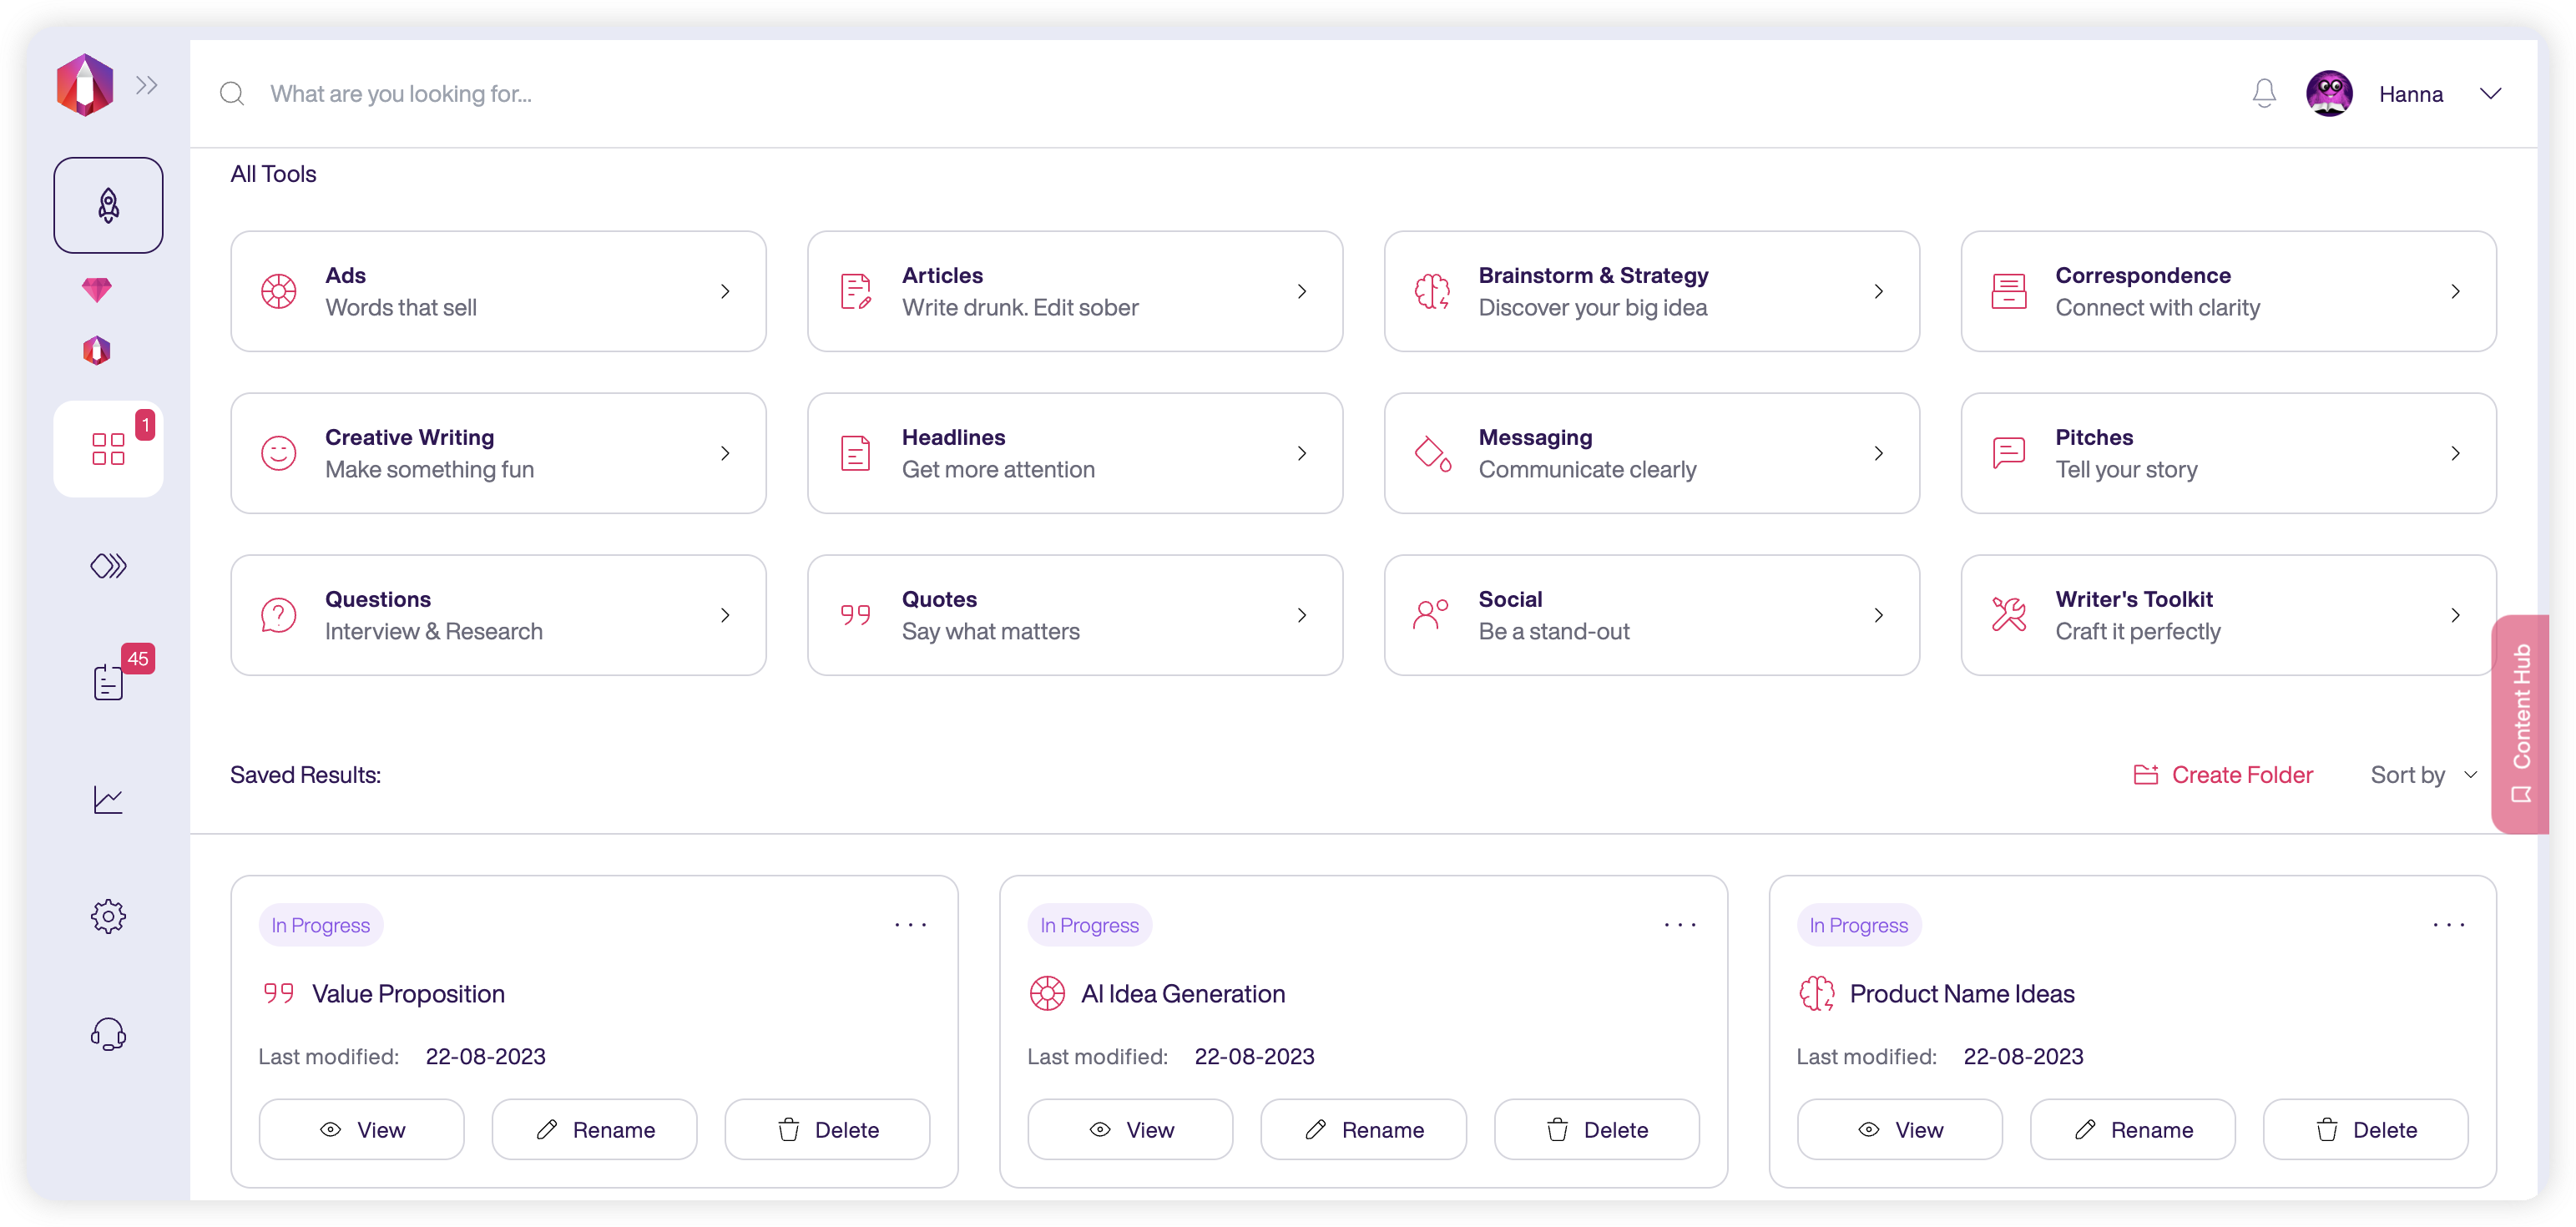Open the pink diamond sidebar icon

(97, 290)
